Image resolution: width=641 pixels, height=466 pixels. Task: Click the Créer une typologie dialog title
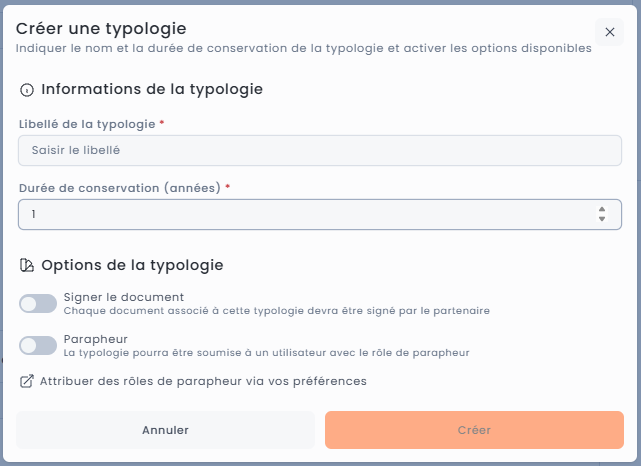pyautogui.click(x=101, y=29)
